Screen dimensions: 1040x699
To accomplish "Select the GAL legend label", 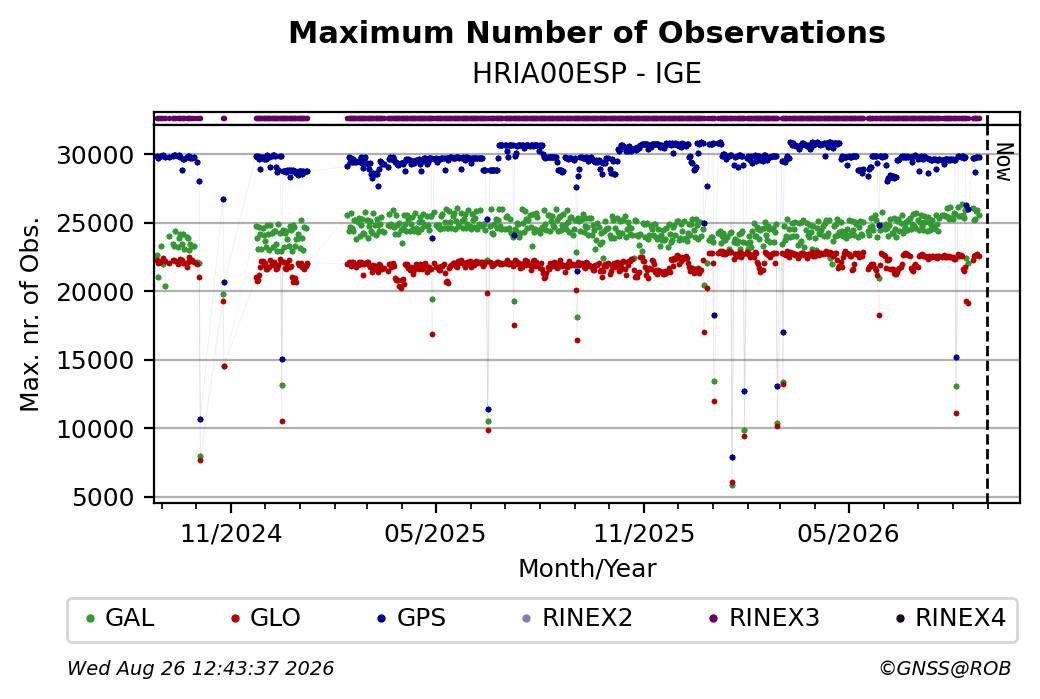I will (x=130, y=618).
